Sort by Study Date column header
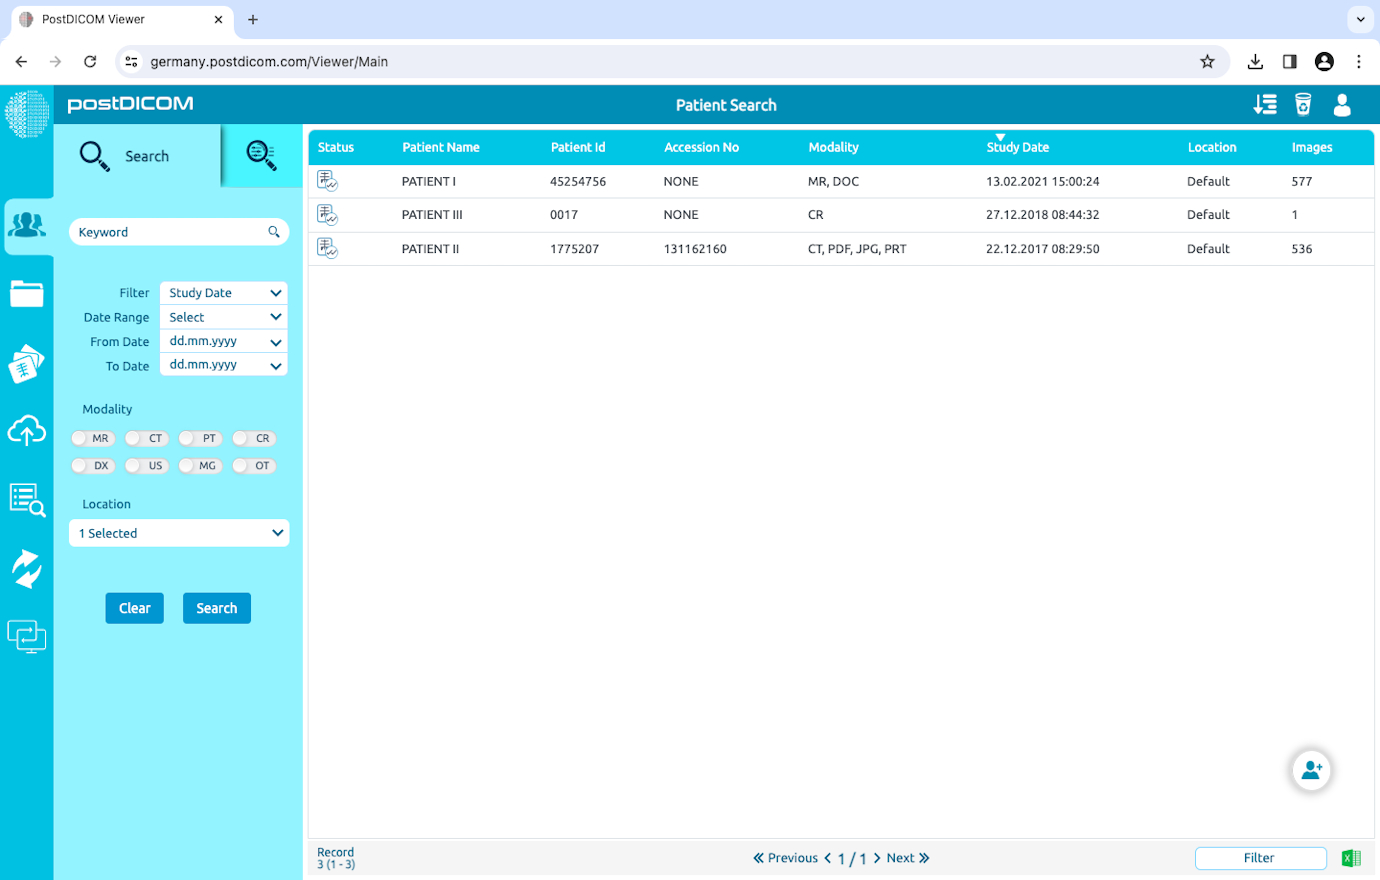Image resolution: width=1380 pixels, height=880 pixels. [1017, 147]
